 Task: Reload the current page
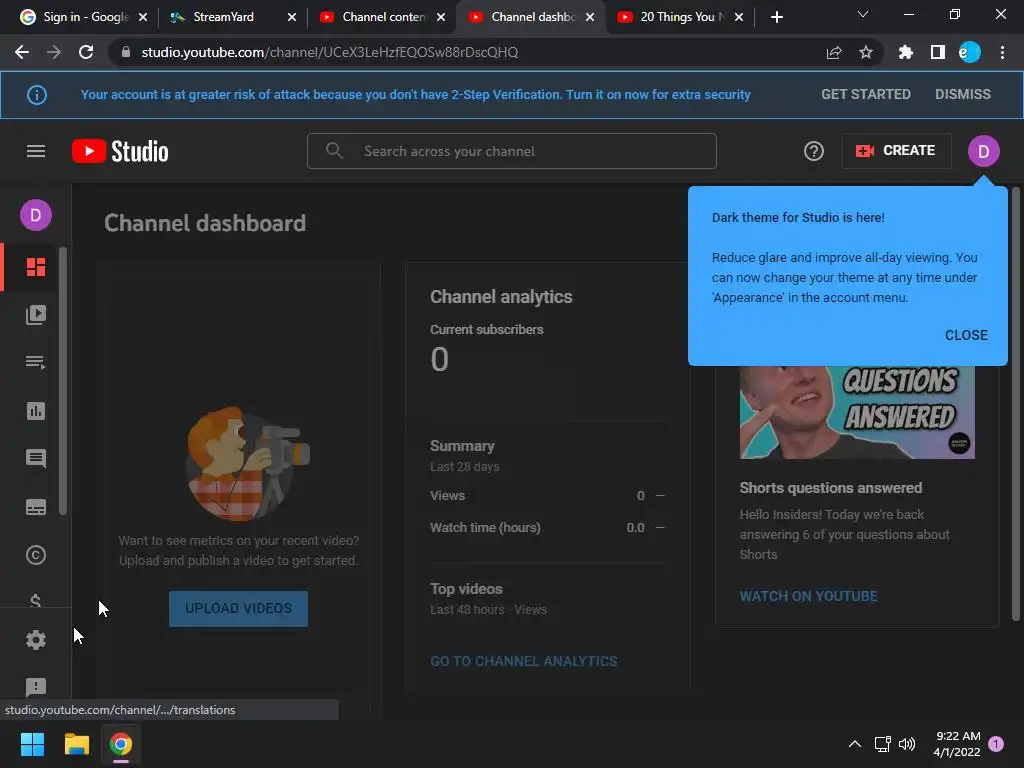pyautogui.click(x=86, y=52)
